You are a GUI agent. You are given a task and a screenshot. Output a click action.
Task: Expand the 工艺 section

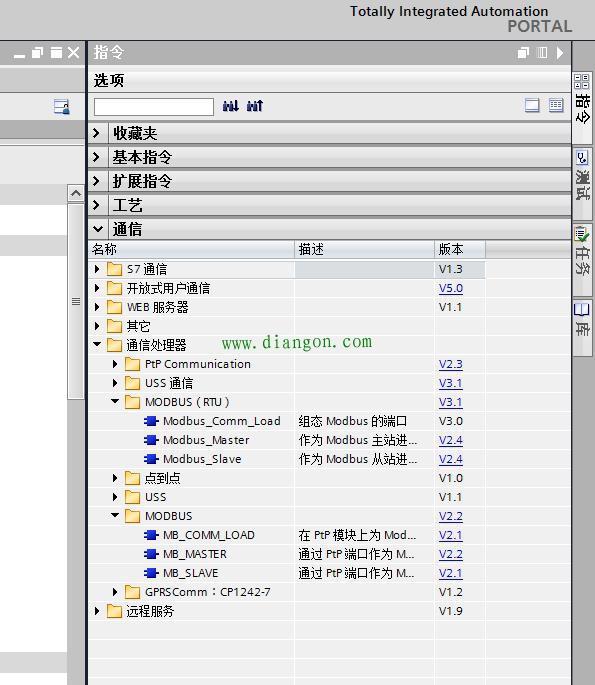97,205
